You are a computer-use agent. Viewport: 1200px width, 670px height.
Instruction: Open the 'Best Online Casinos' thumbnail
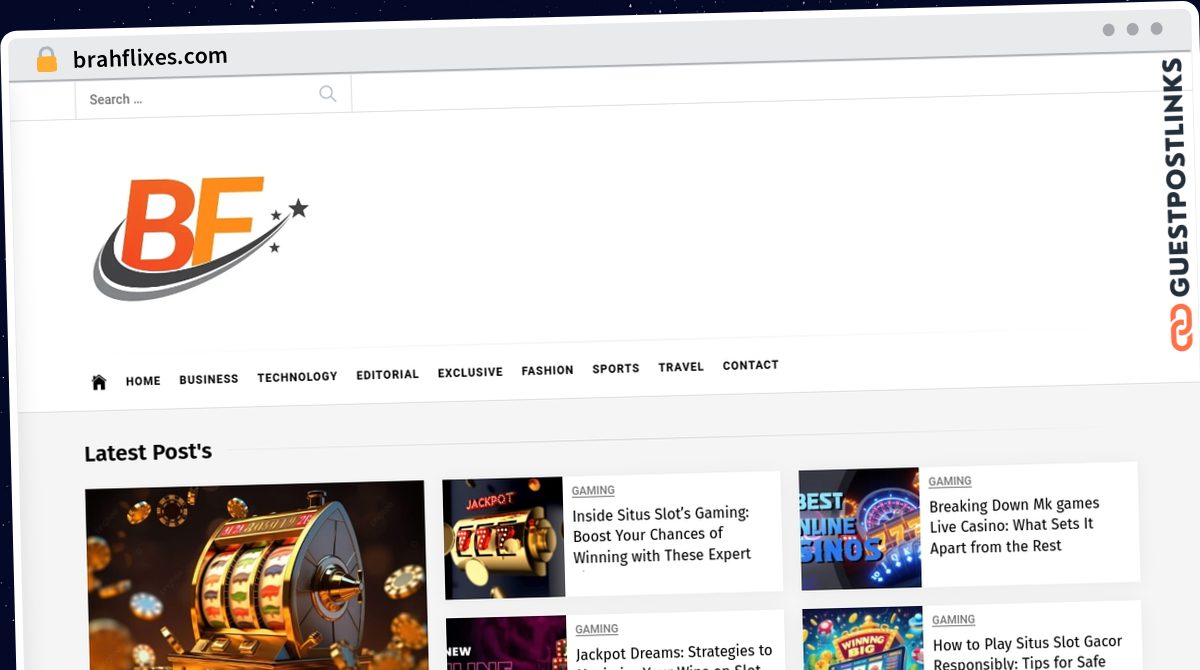point(860,528)
